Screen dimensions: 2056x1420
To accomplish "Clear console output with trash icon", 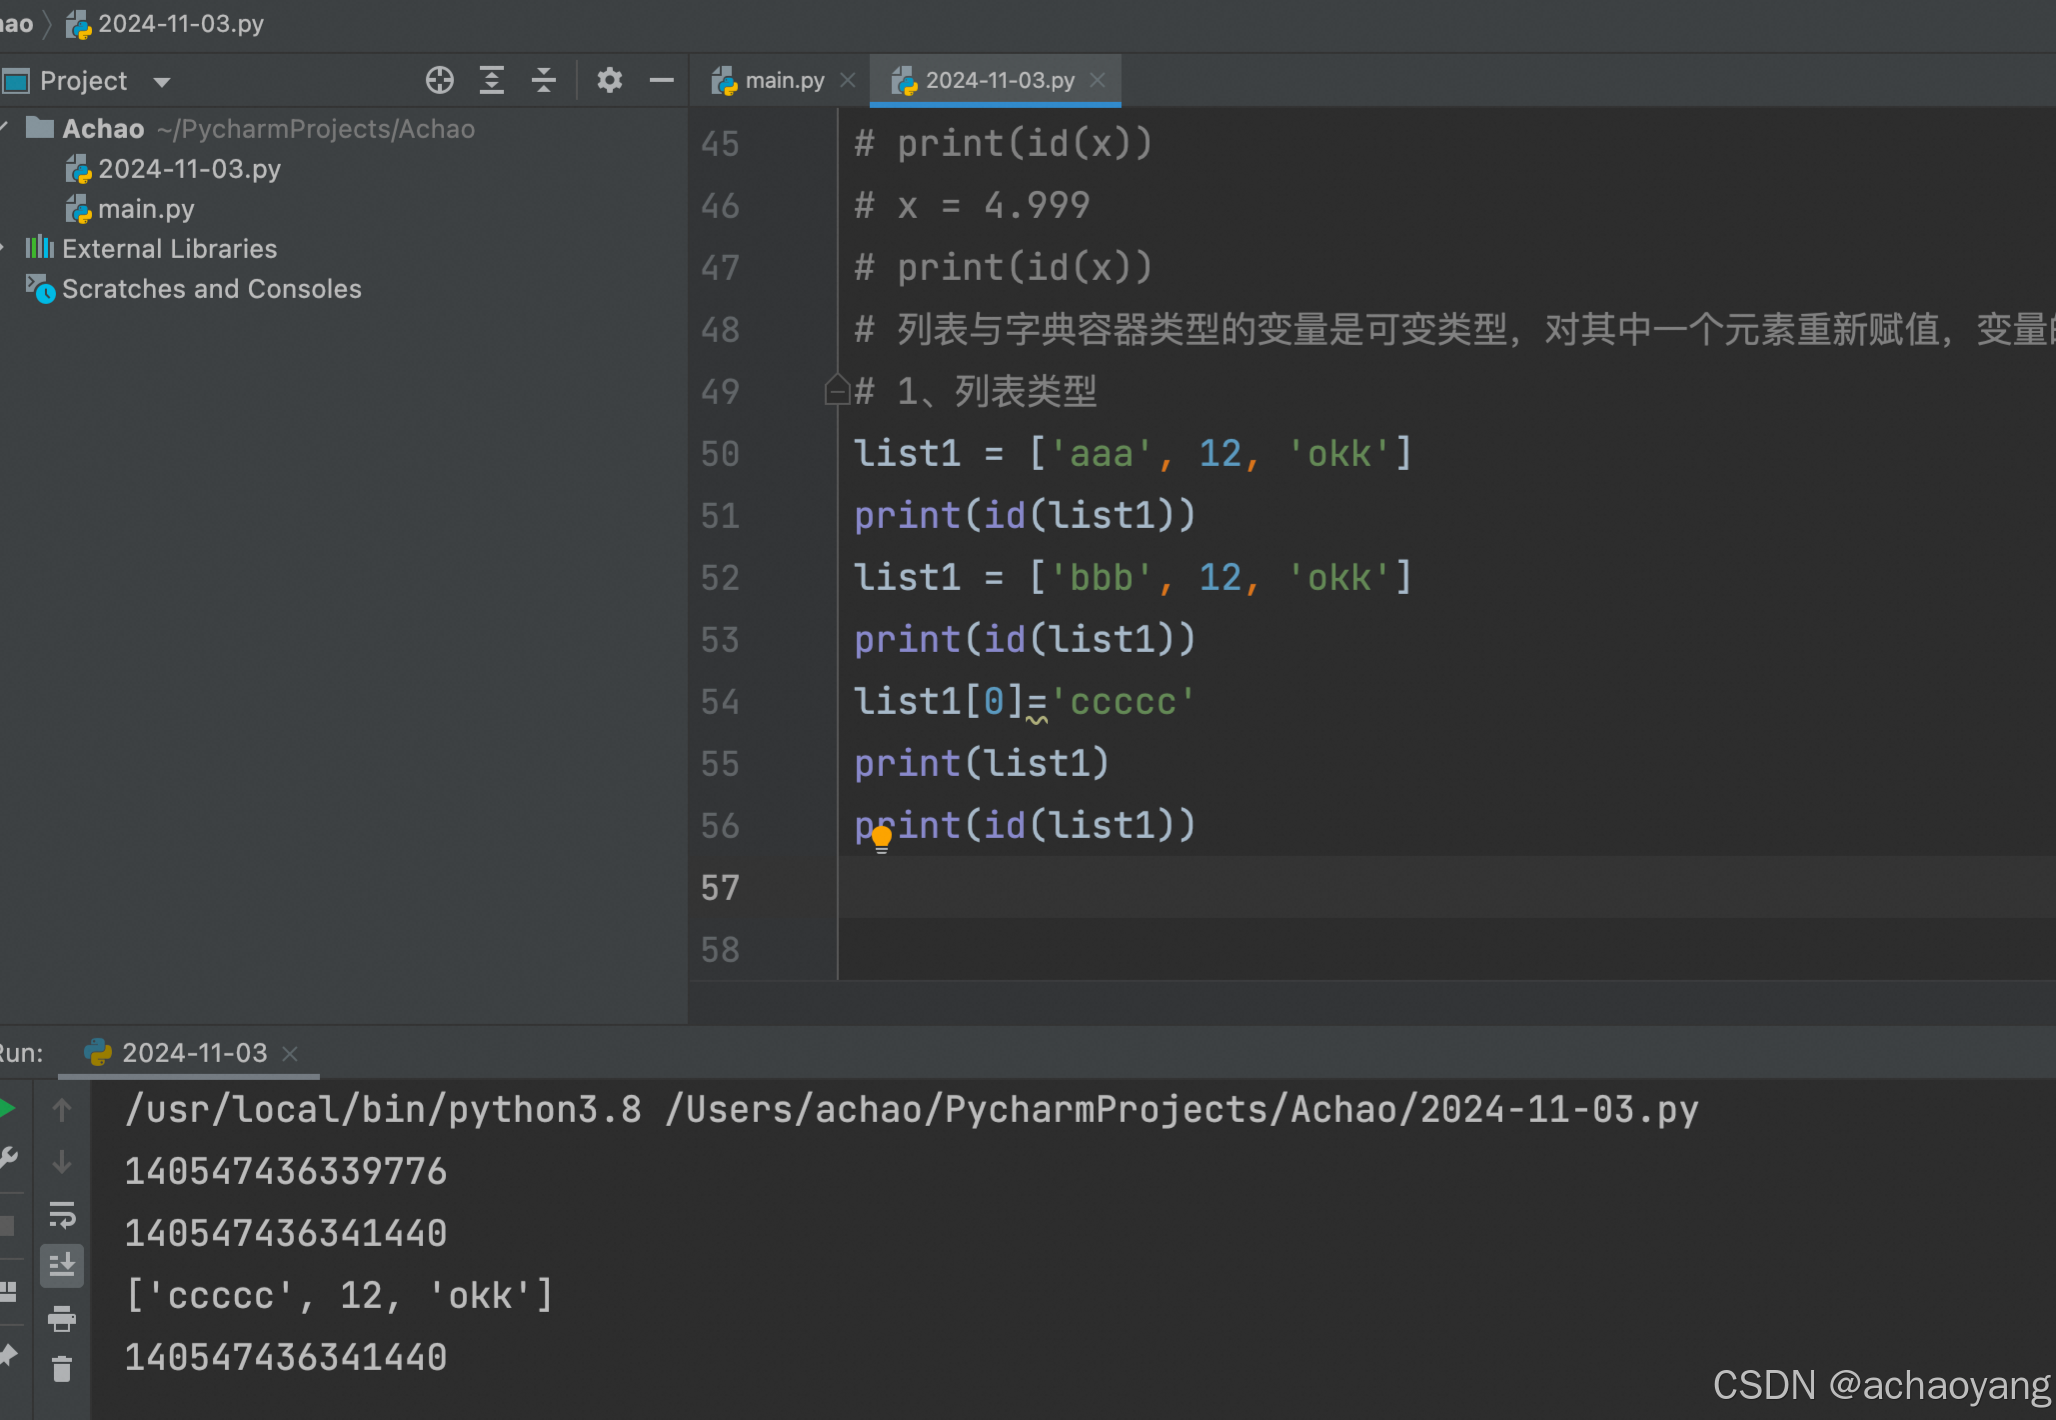I will point(62,1369).
